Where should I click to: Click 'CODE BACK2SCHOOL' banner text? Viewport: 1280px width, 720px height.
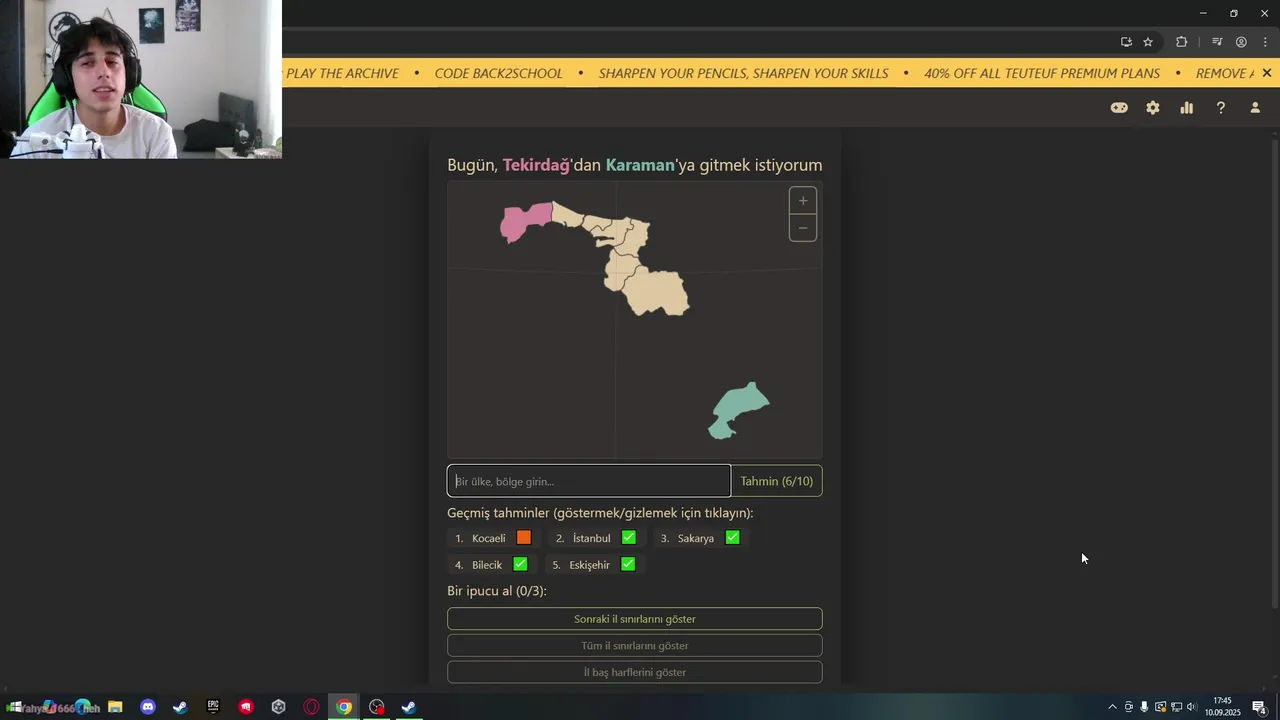pos(499,73)
